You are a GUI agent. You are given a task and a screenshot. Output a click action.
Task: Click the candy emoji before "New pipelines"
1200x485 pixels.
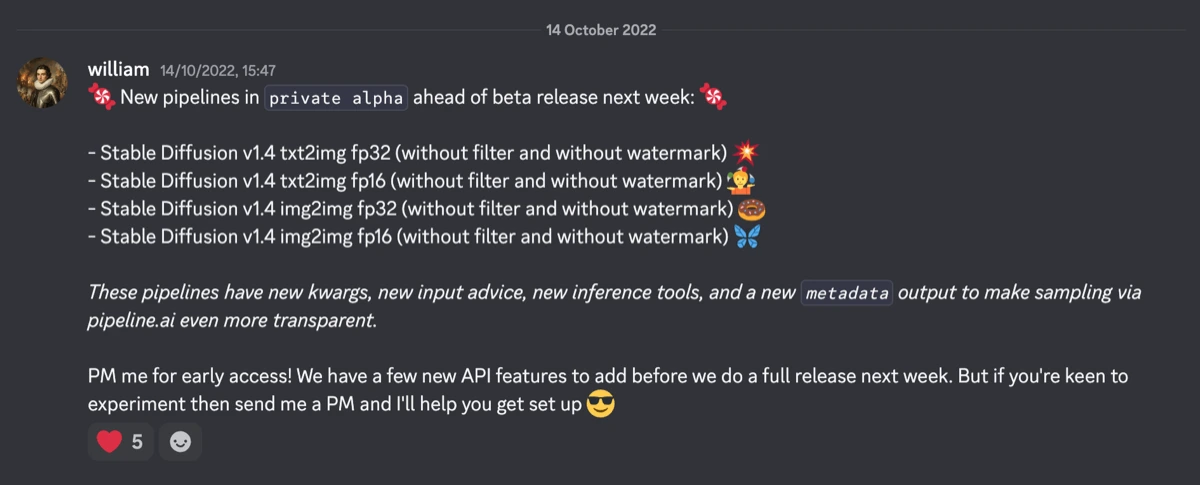101,97
